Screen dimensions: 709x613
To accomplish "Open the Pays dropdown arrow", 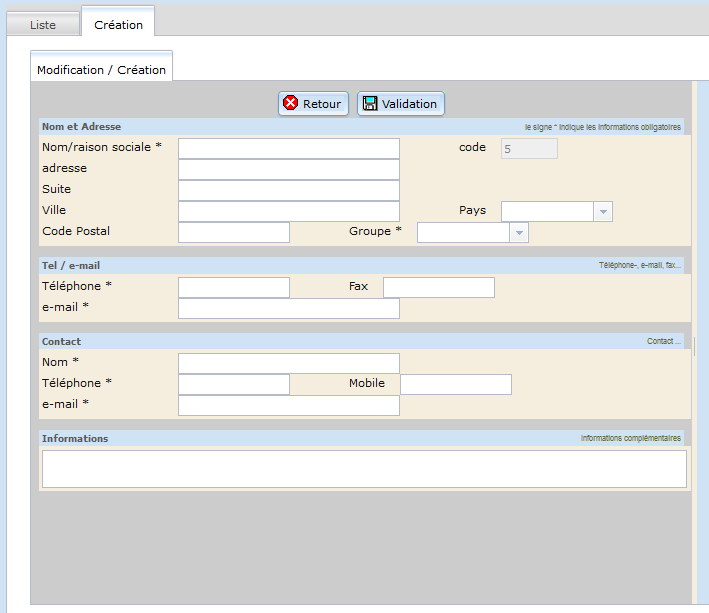I will [x=602, y=211].
